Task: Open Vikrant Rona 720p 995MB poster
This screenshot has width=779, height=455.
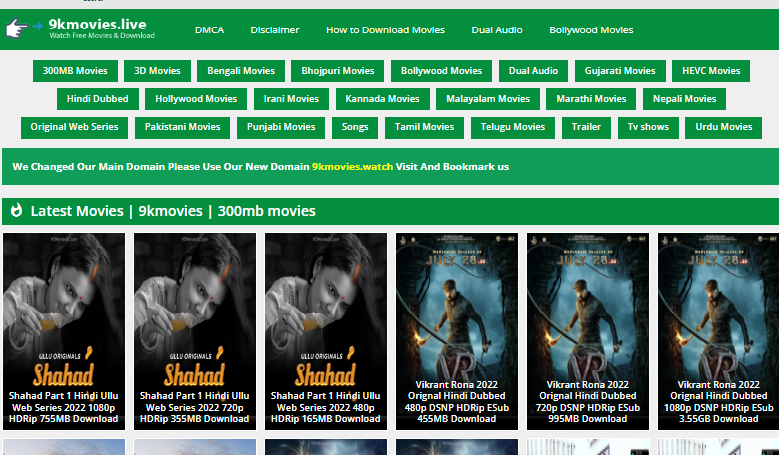Action: (x=588, y=331)
